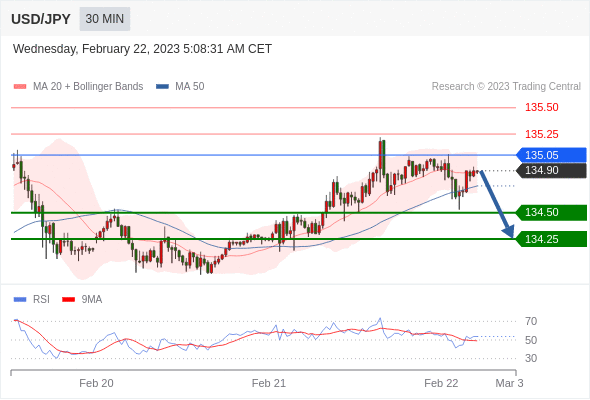Viewport: 590px width, 400px height.
Task: Click the MA 50 legend swatch
Action: coord(162,87)
